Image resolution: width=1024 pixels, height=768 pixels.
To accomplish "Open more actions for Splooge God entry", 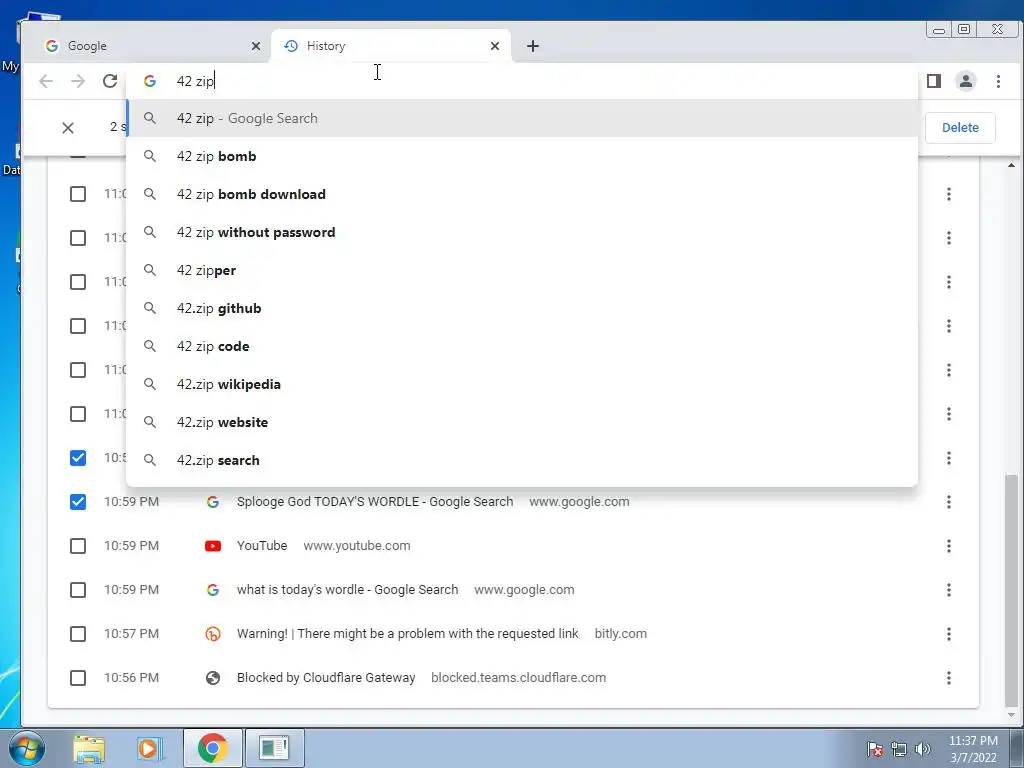I will pyautogui.click(x=948, y=502).
